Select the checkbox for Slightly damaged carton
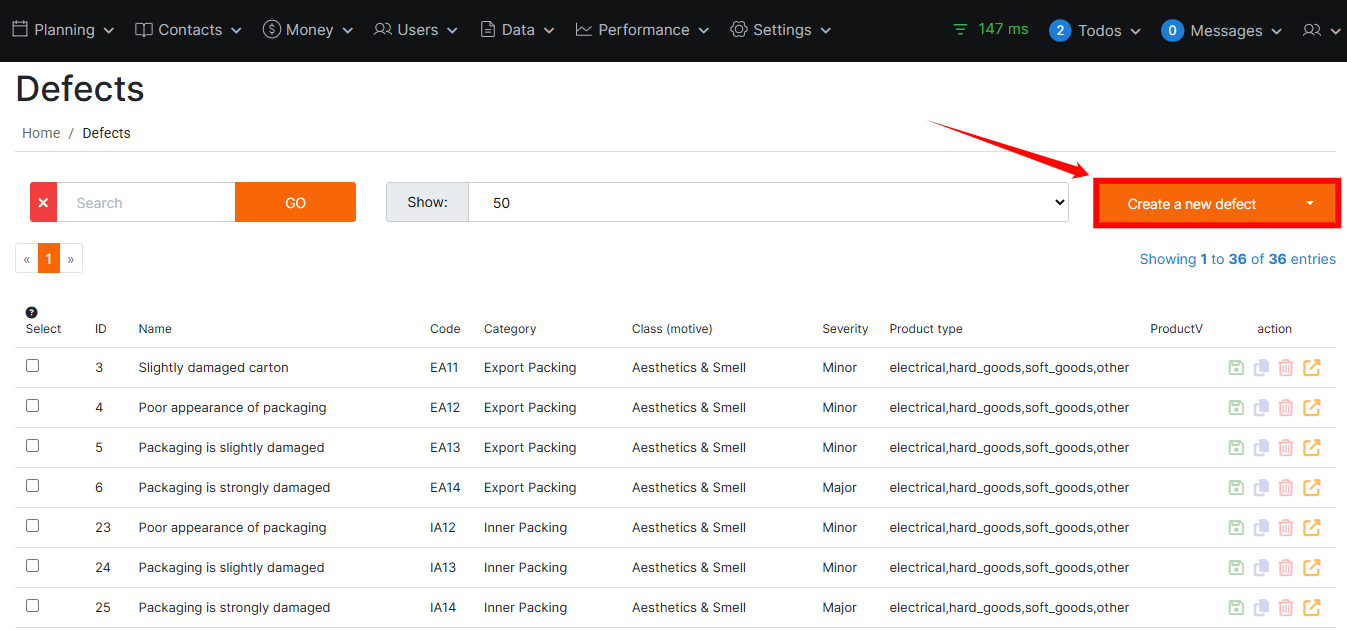Screen dimensions: 1347x630 tap(33, 366)
